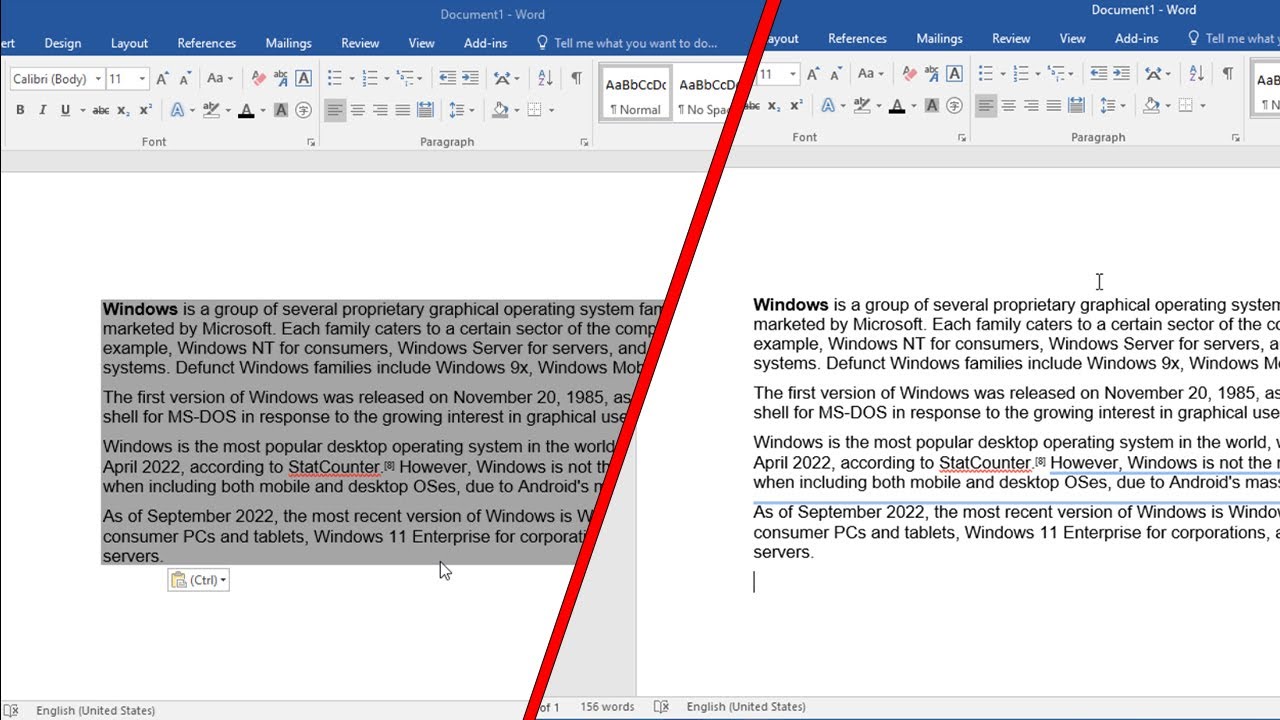Justify text in left Word window
Viewport: 1280px width, 720px height.
pos(402,110)
